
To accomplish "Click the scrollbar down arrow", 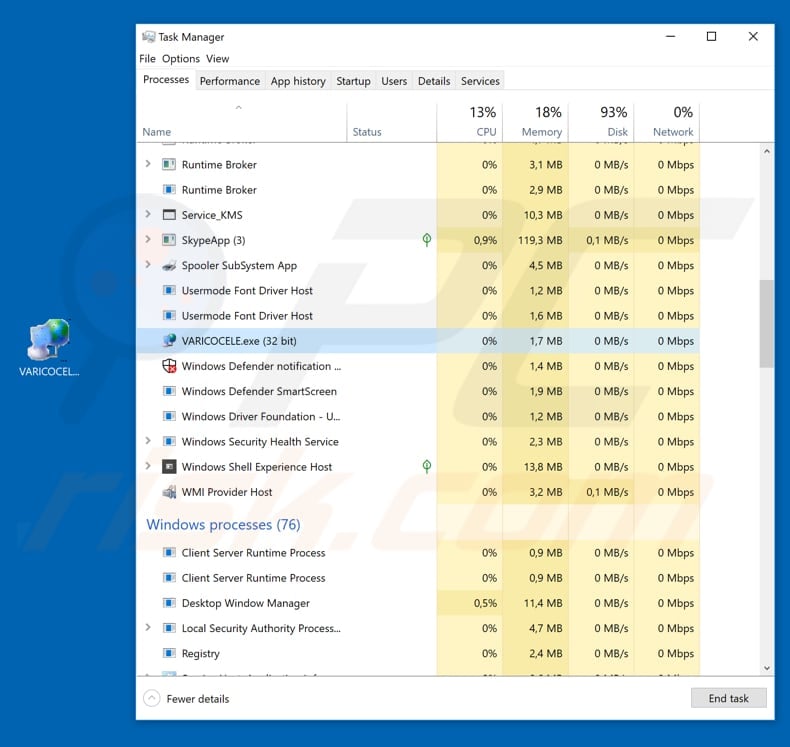I will pos(767,668).
